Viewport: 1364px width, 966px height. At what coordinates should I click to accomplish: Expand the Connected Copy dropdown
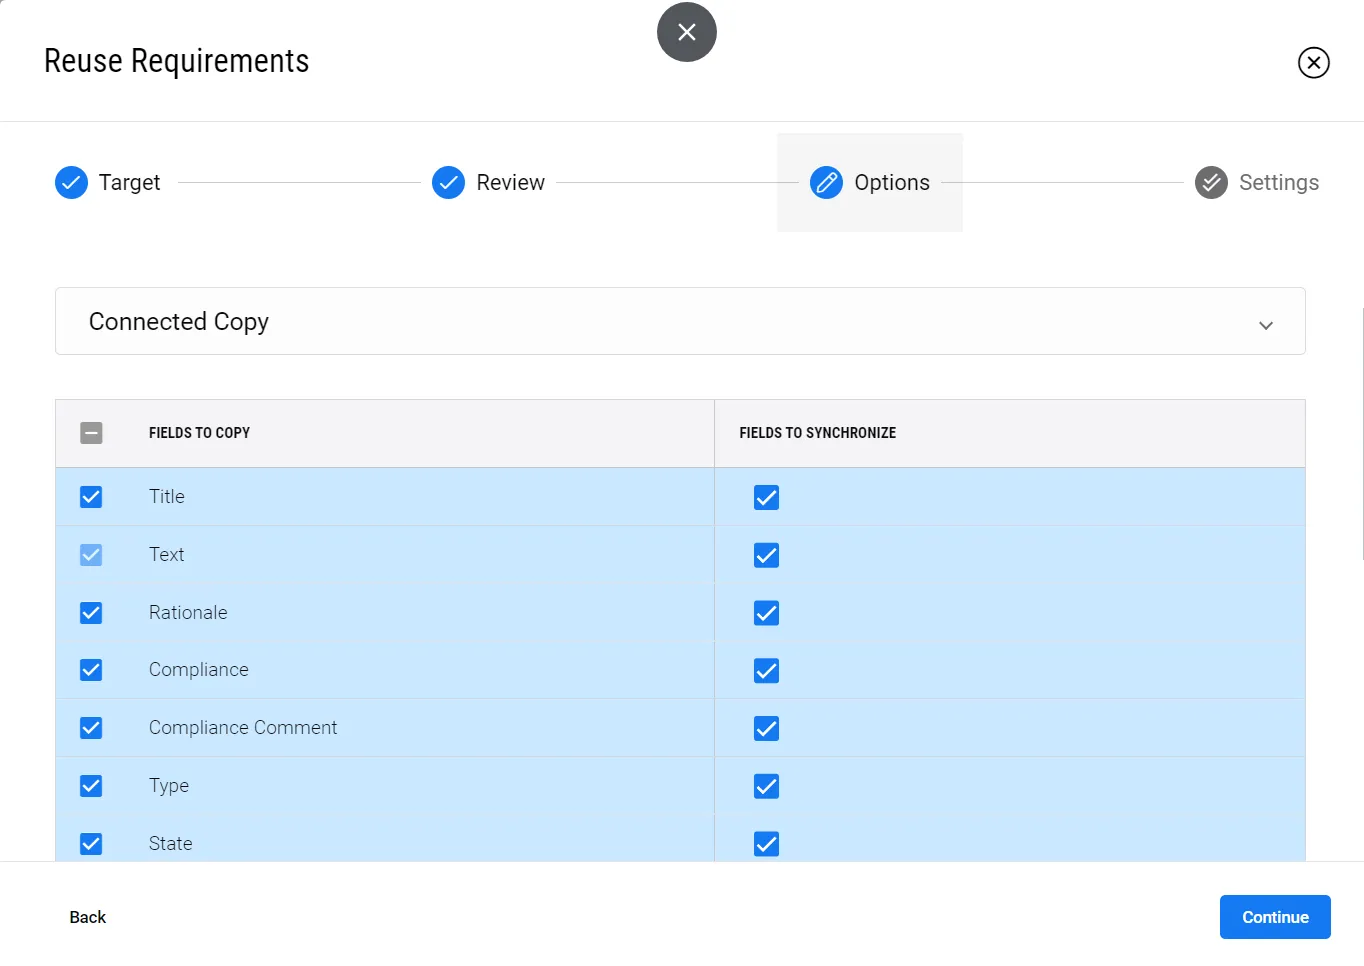pos(679,321)
